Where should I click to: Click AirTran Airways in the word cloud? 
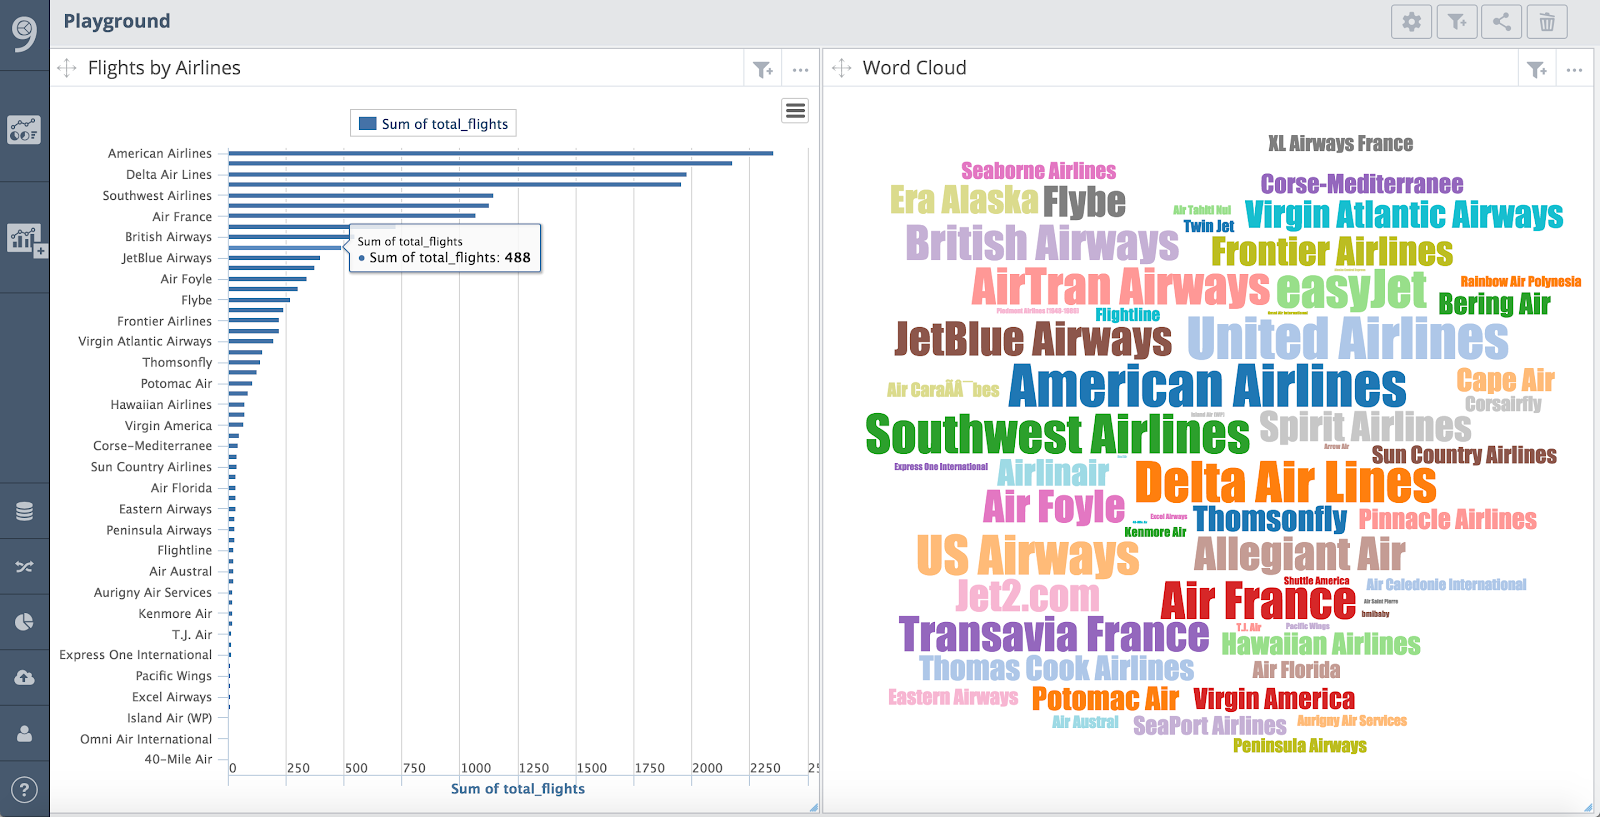pyautogui.click(x=1121, y=287)
